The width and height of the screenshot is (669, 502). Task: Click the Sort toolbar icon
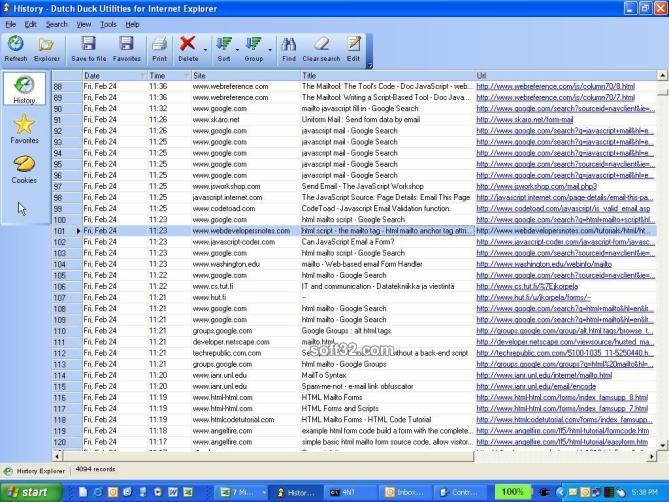coord(224,44)
